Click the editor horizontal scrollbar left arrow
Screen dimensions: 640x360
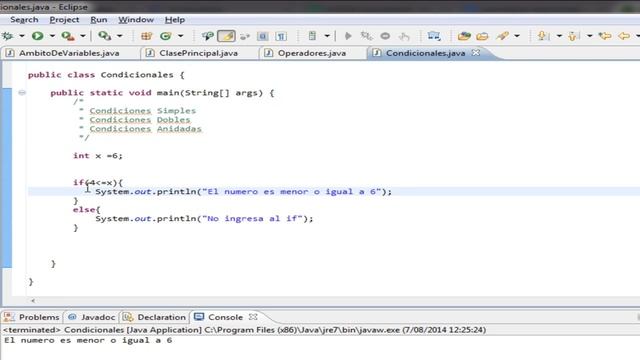pos(33,301)
